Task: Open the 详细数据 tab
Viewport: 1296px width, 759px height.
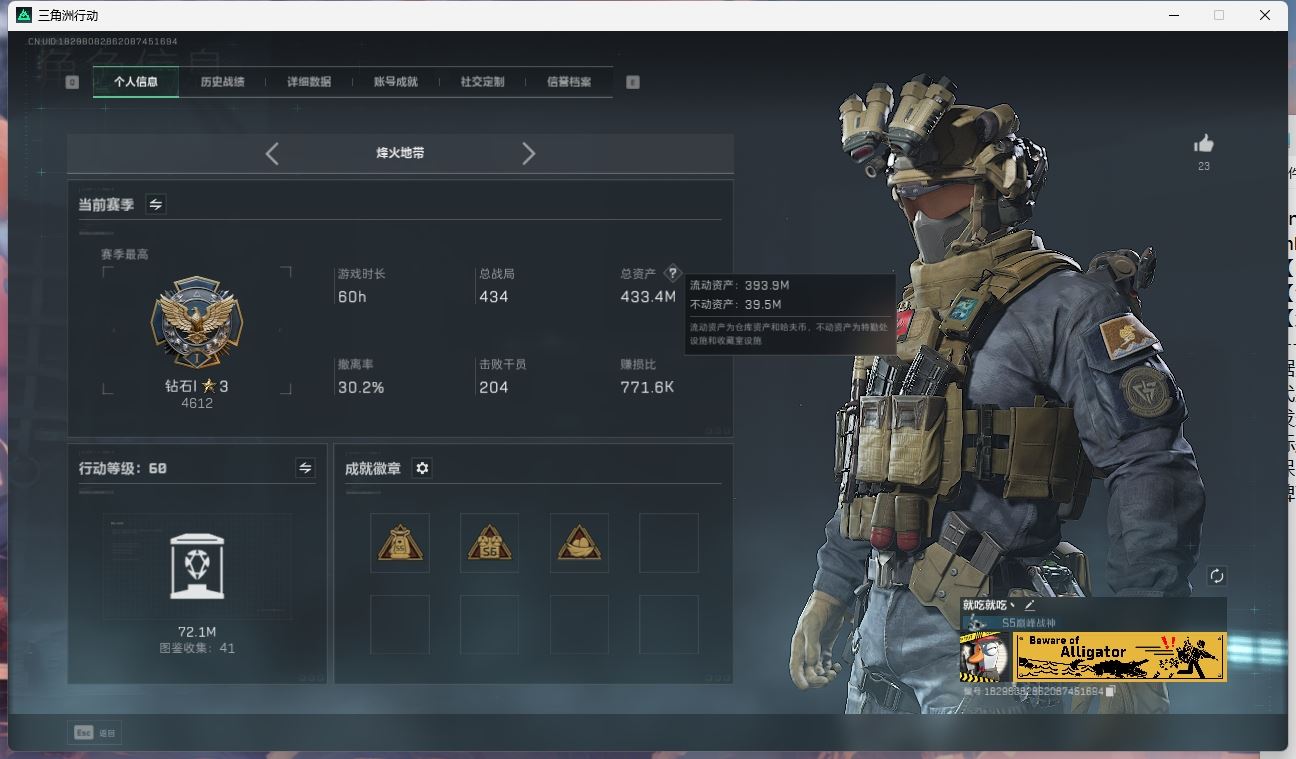Action: 309,82
